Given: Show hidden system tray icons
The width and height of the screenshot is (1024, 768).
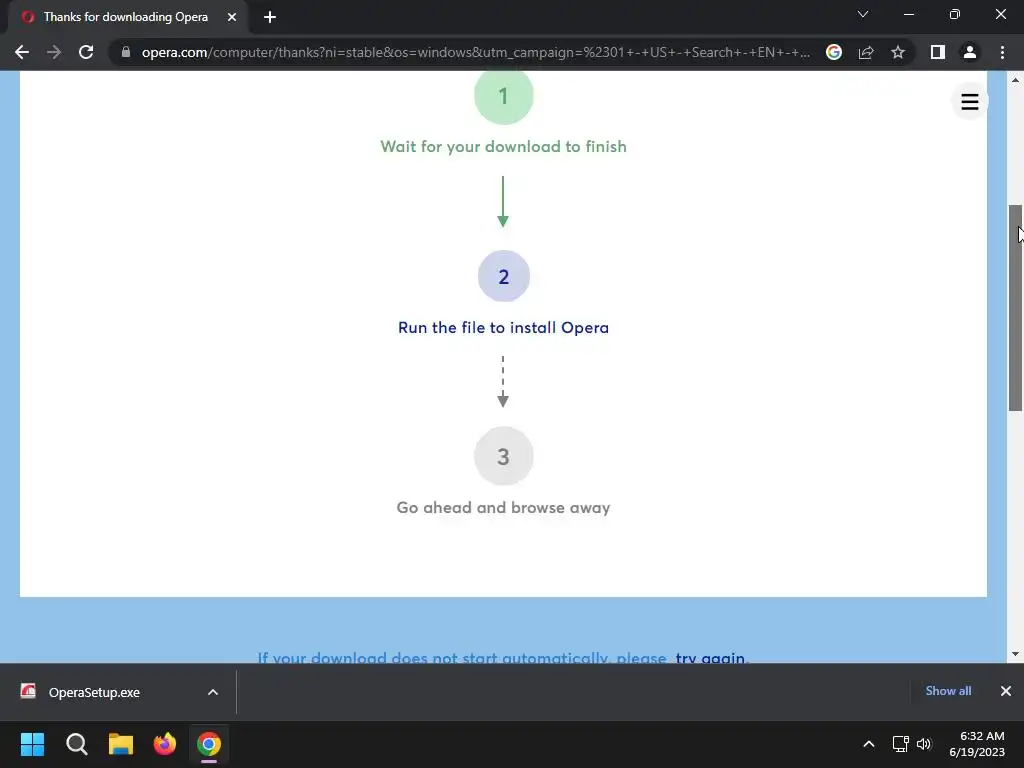Looking at the screenshot, I should click(x=869, y=744).
